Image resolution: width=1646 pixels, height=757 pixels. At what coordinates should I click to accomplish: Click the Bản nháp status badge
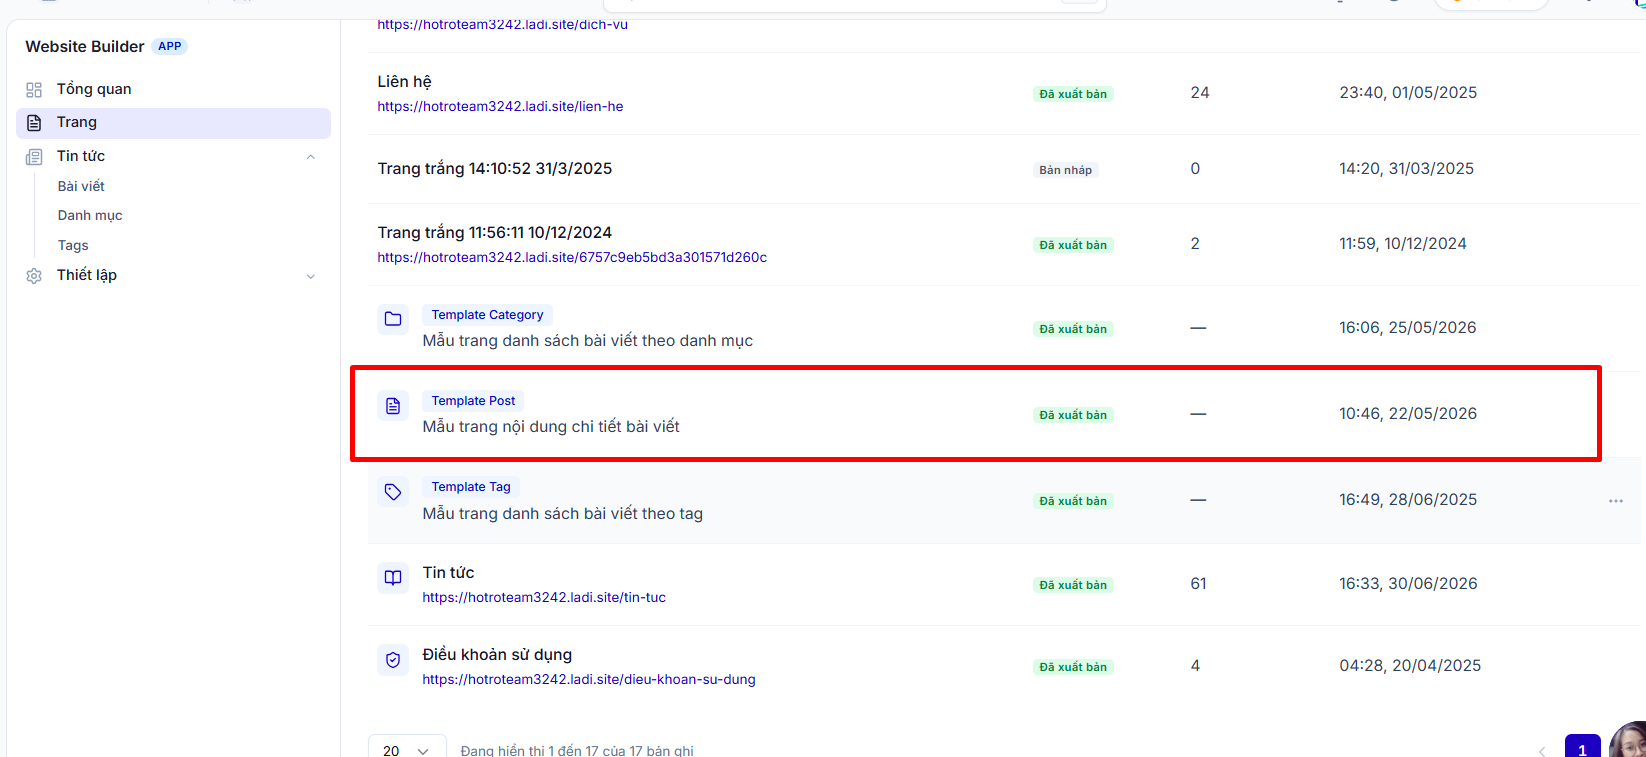(1065, 170)
